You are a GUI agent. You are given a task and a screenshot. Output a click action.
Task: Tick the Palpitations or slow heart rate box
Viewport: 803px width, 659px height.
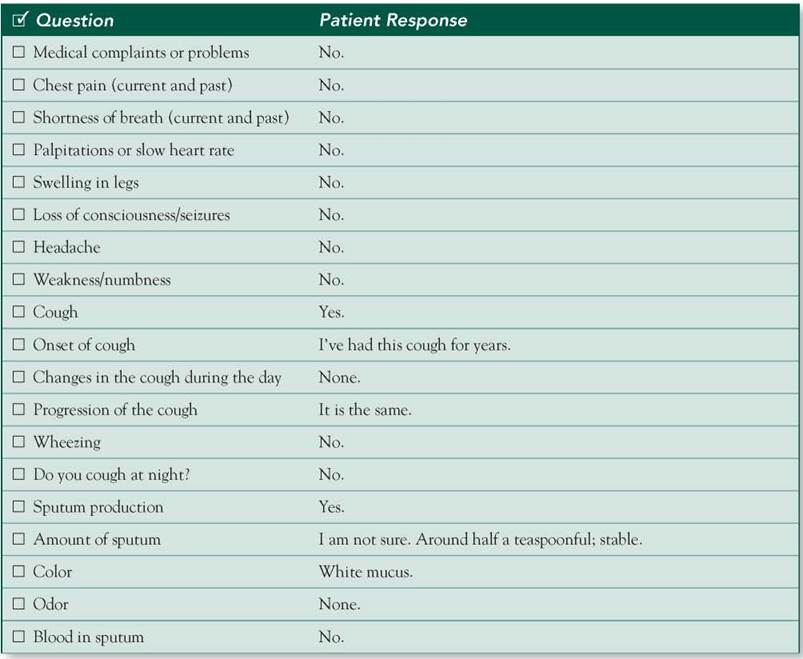point(18,149)
